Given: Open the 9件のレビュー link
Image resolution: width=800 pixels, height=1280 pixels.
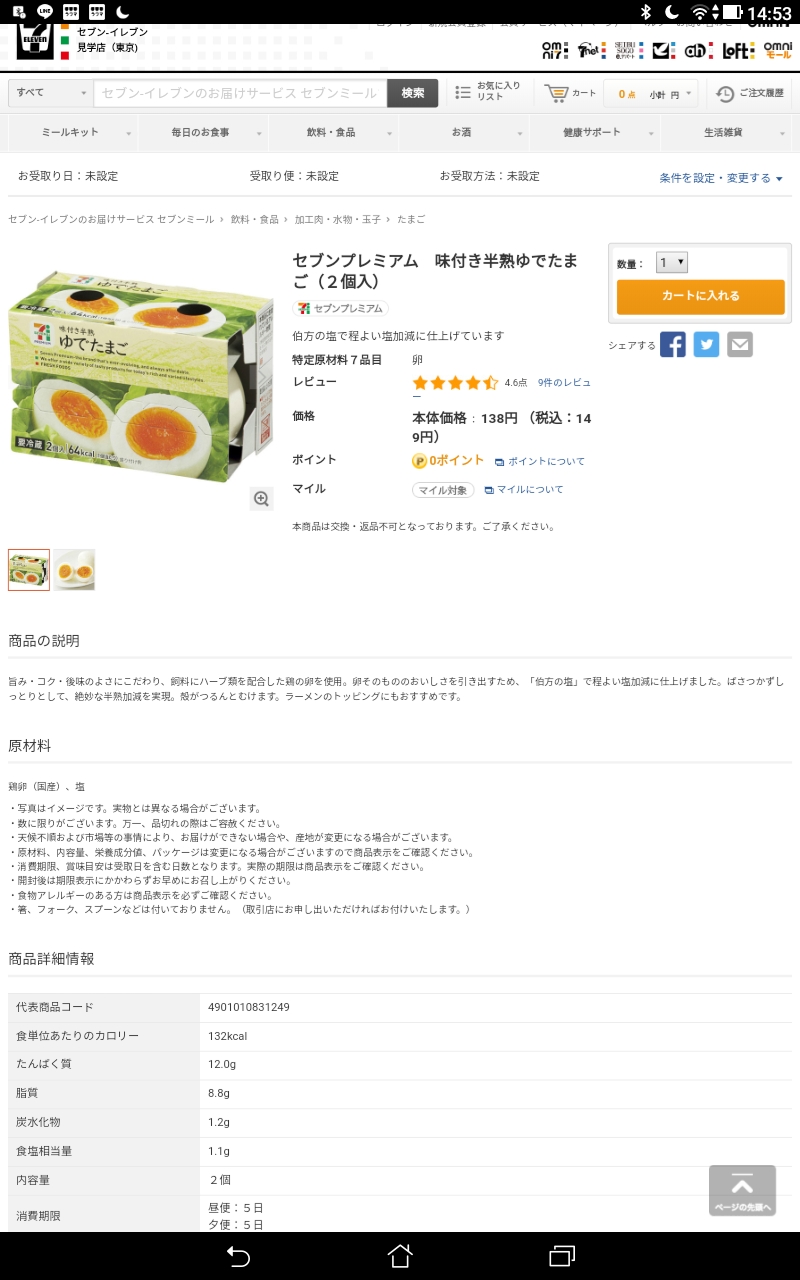Looking at the screenshot, I should [563, 382].
